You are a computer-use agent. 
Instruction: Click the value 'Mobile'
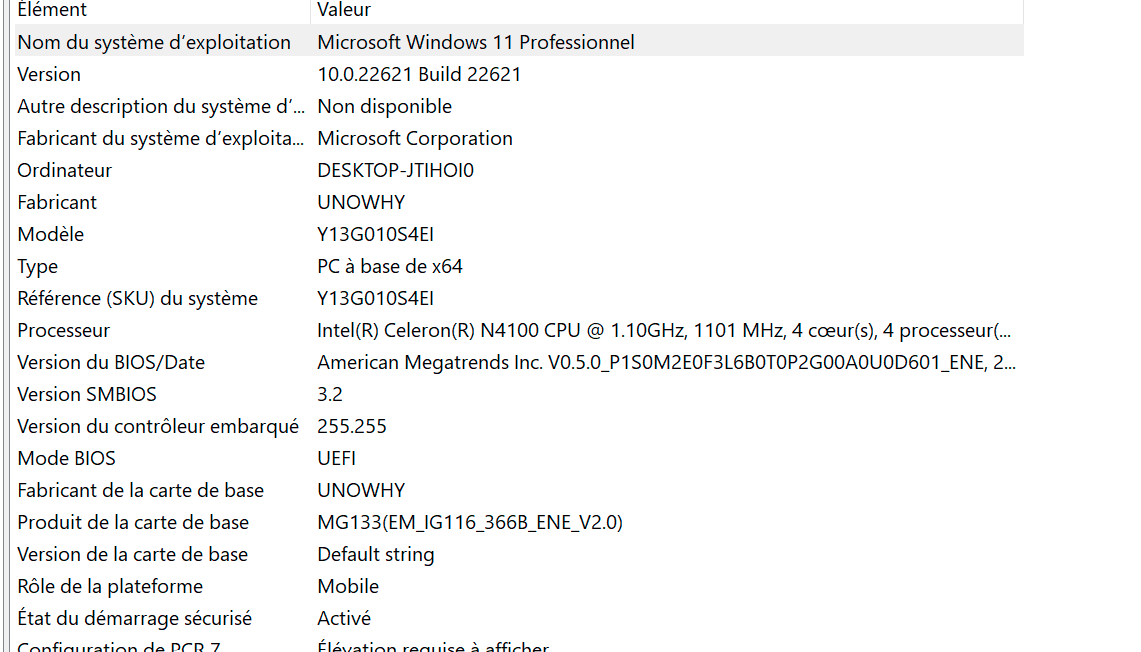348,587
